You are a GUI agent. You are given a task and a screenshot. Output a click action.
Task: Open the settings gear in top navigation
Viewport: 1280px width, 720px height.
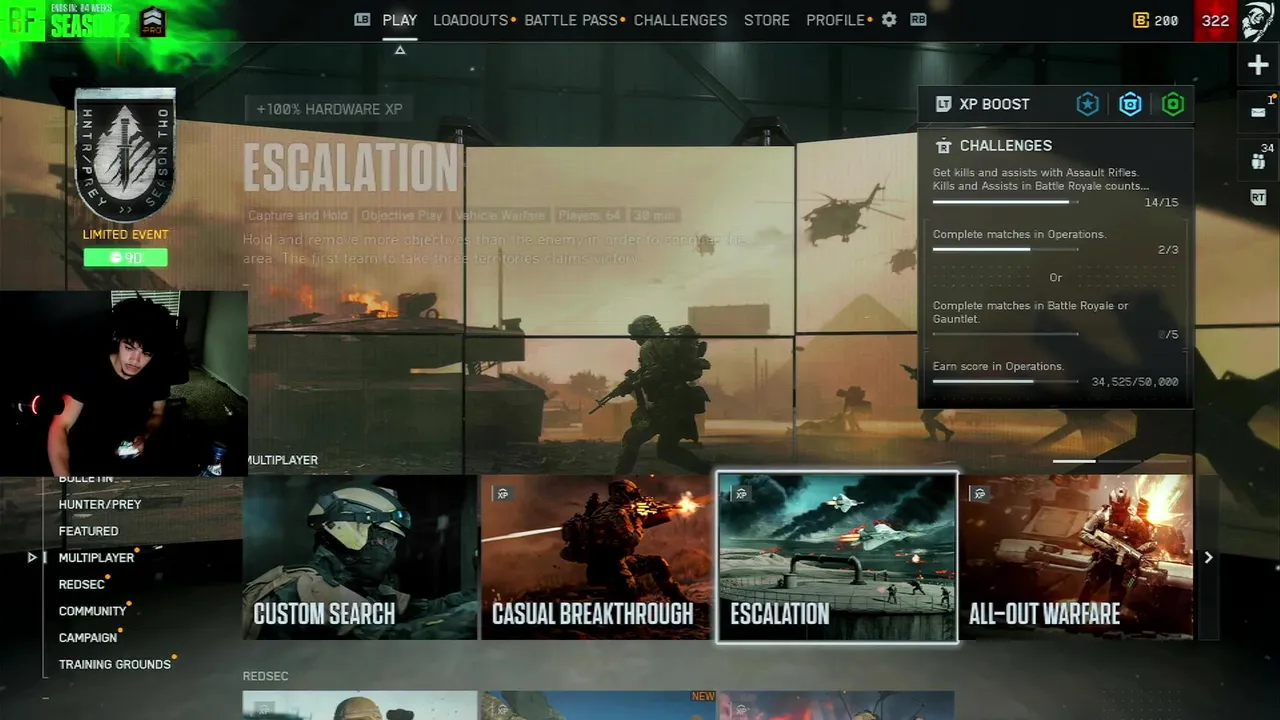click(889, 20)
